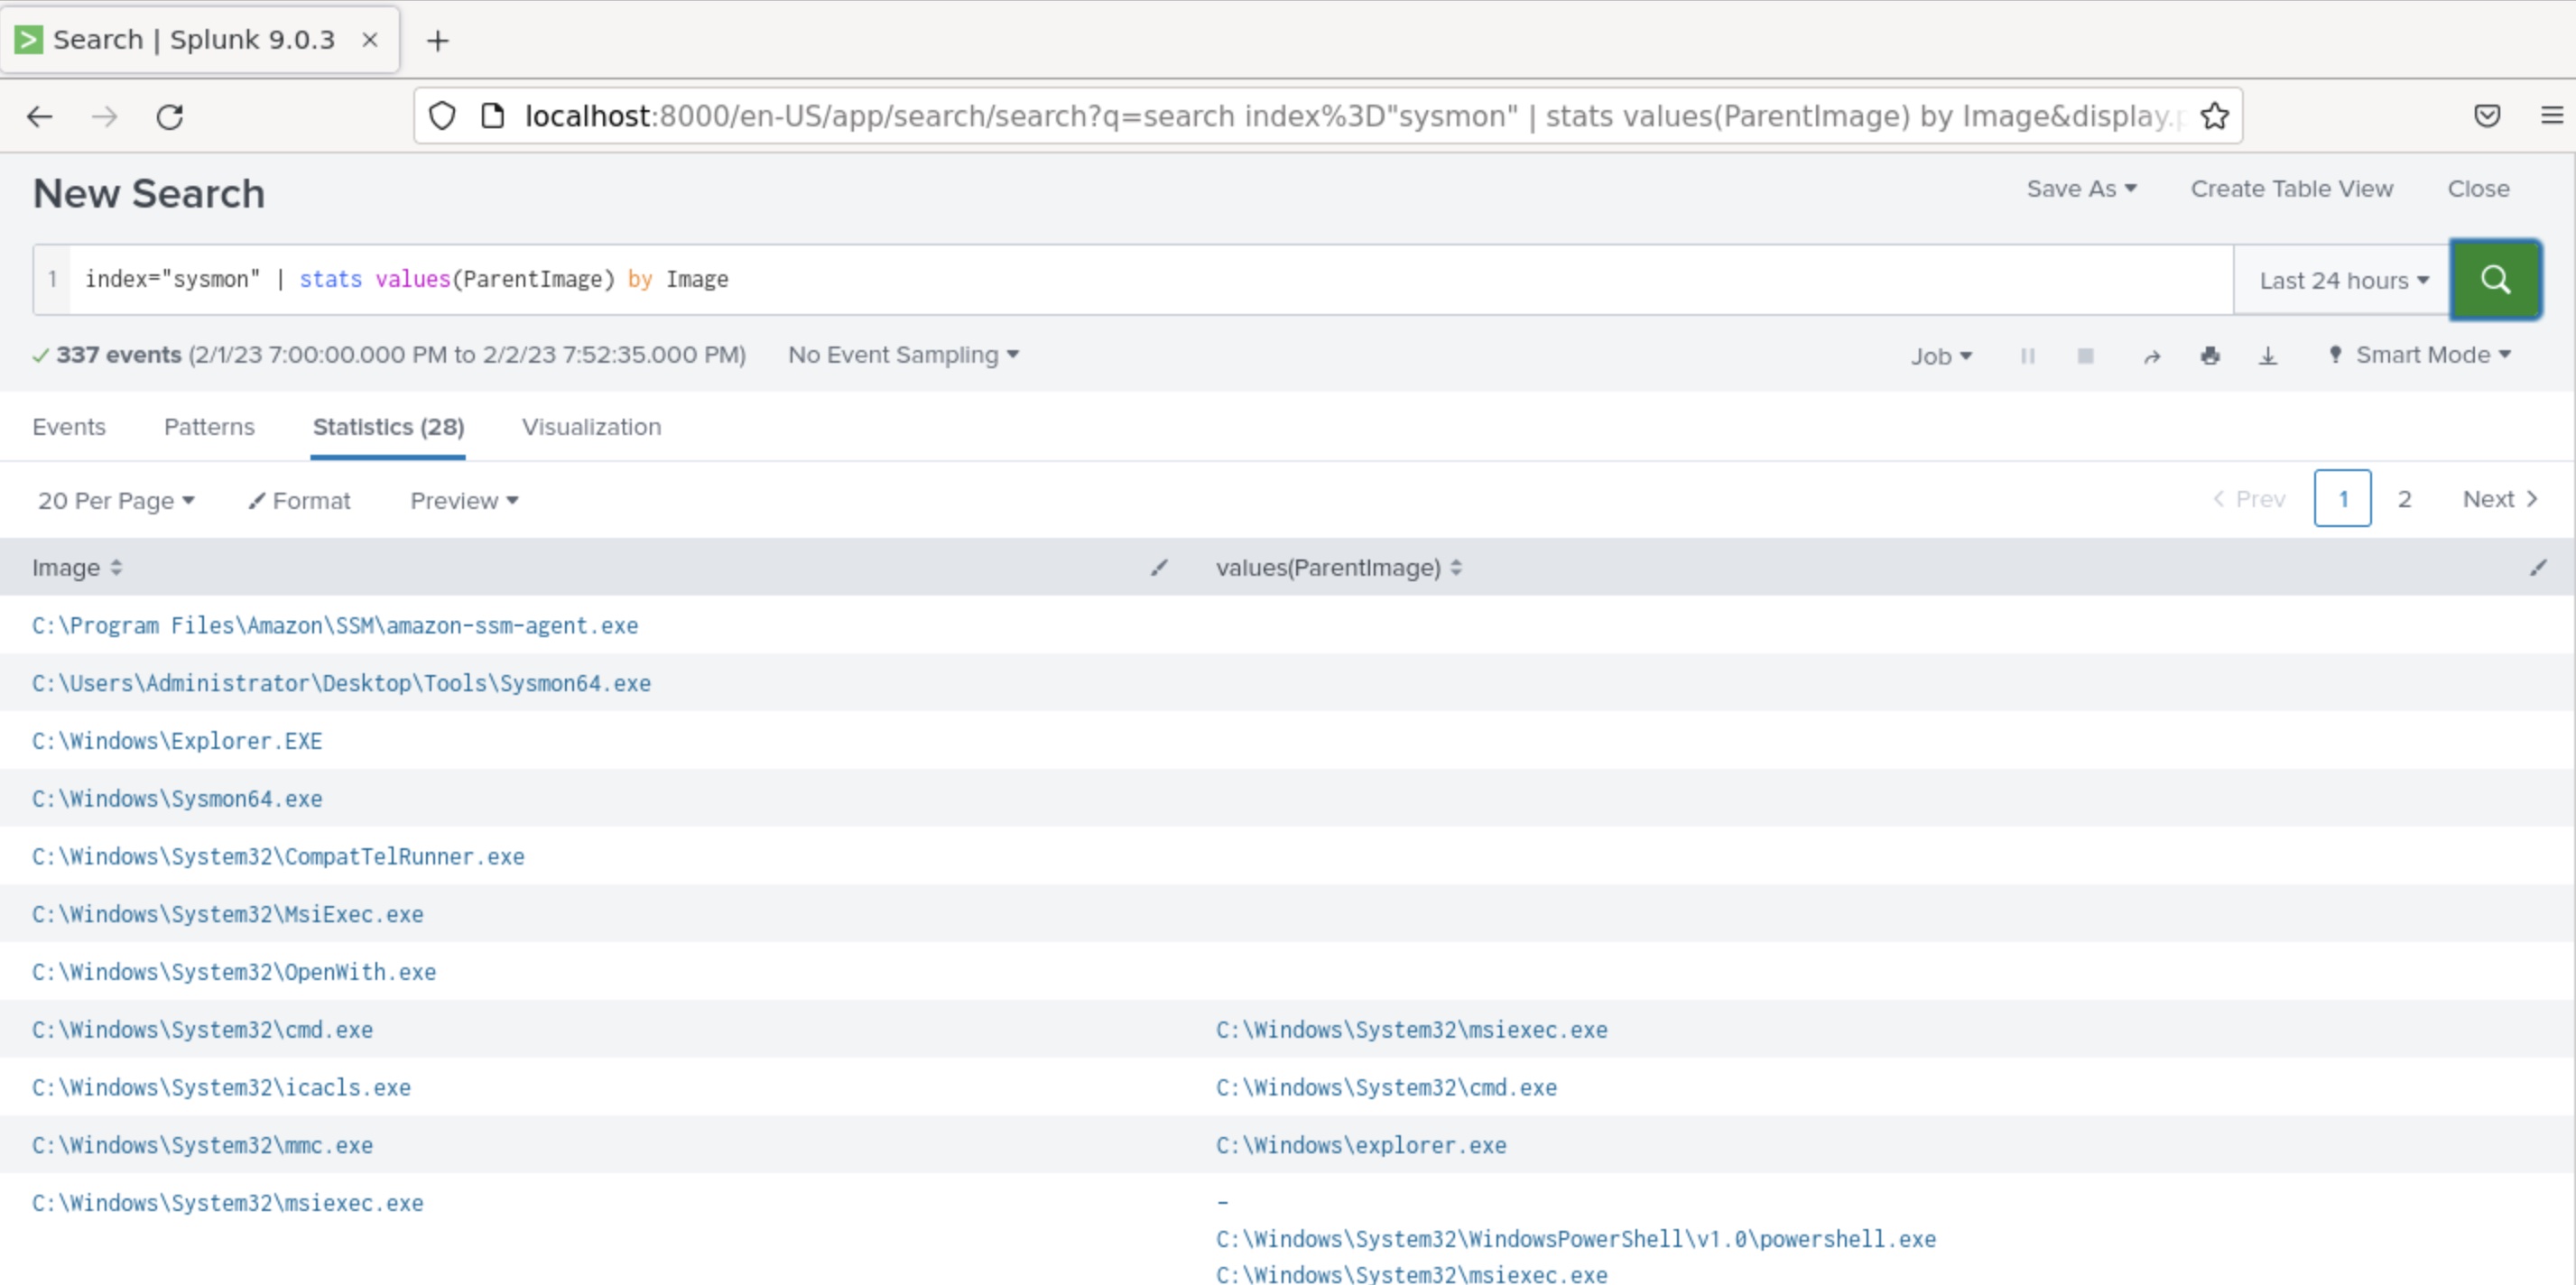Expand the No Event Sampling menu
The height and width of the screenshot is (1285, 2576).
click(903, 355)
